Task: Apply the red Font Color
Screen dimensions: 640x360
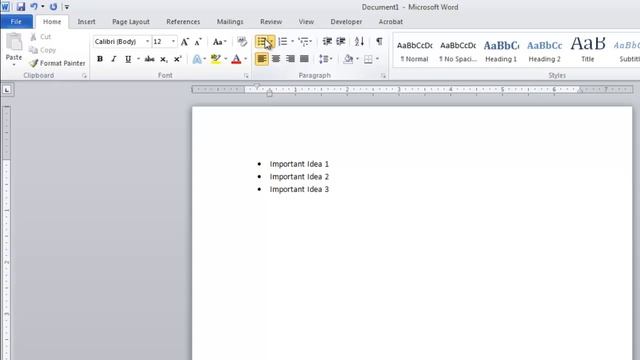Action: coord(236,59)
